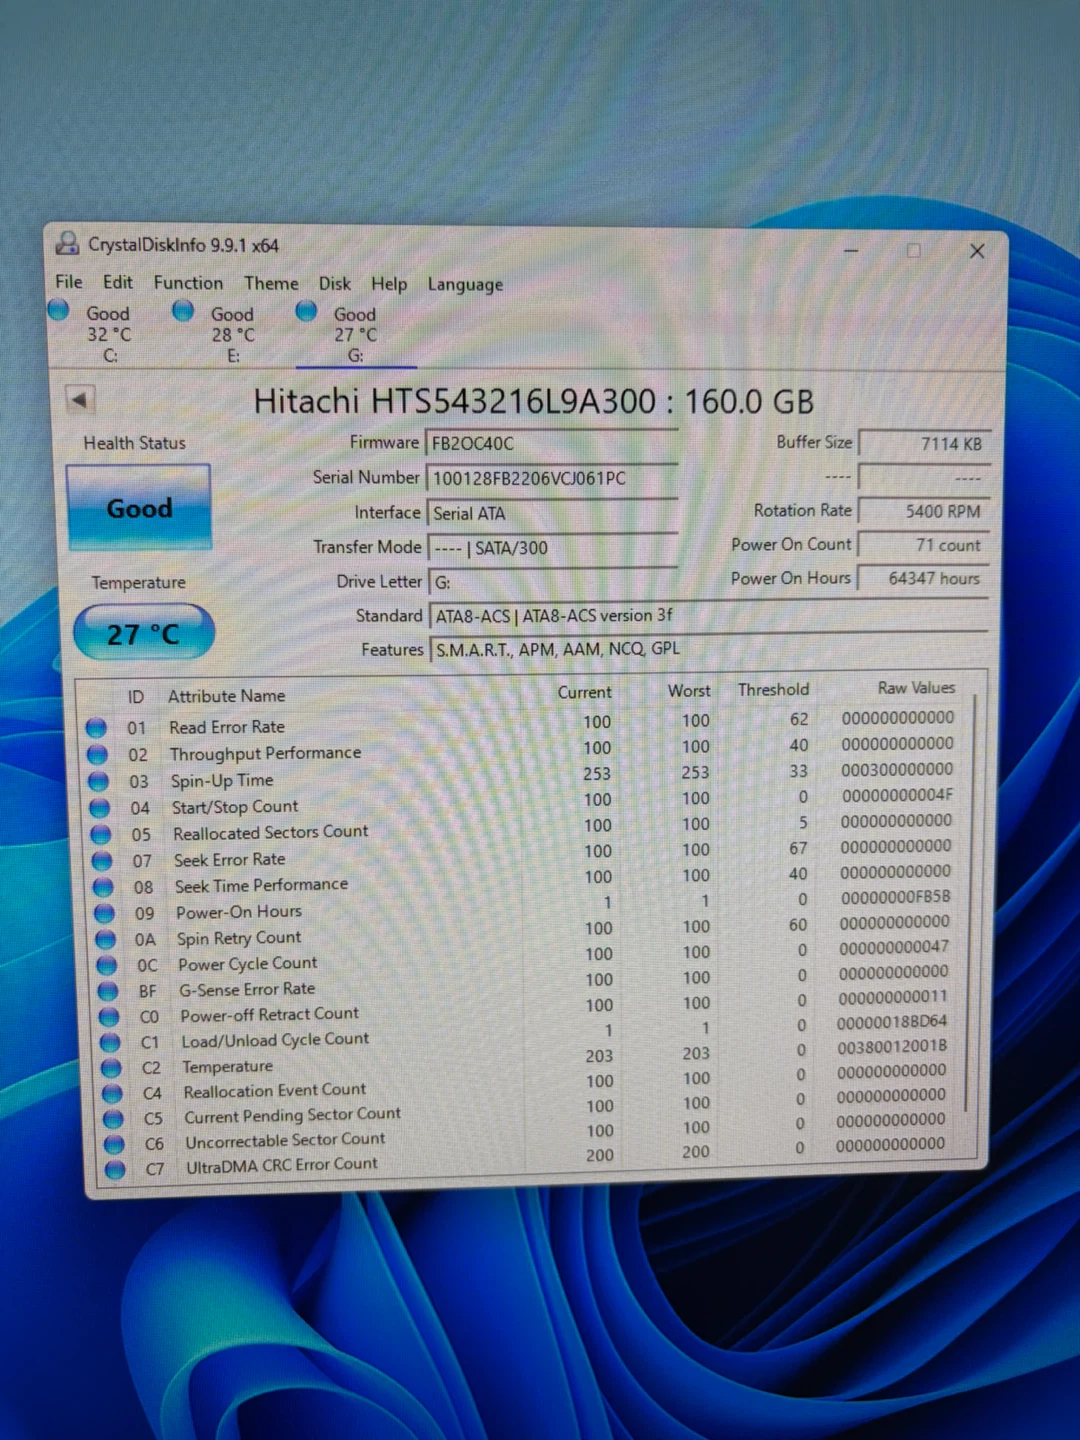Click the Drive Letter field G:
This screenshot has width=1080, height=1440.
click(x=553, y=582)
